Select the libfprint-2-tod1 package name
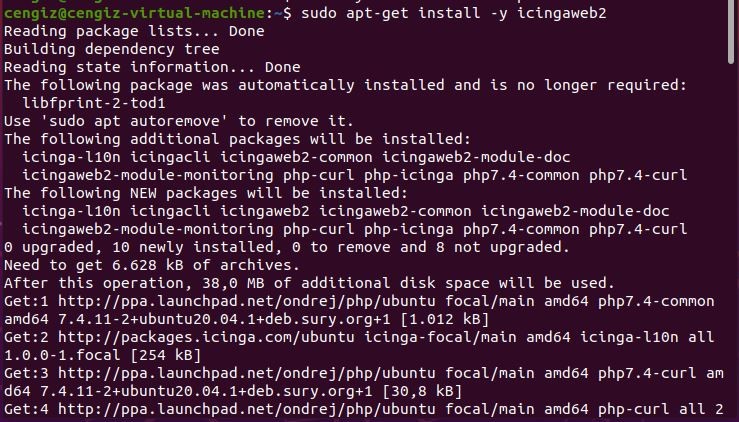The image size is (739, 422). pos(94,103)
